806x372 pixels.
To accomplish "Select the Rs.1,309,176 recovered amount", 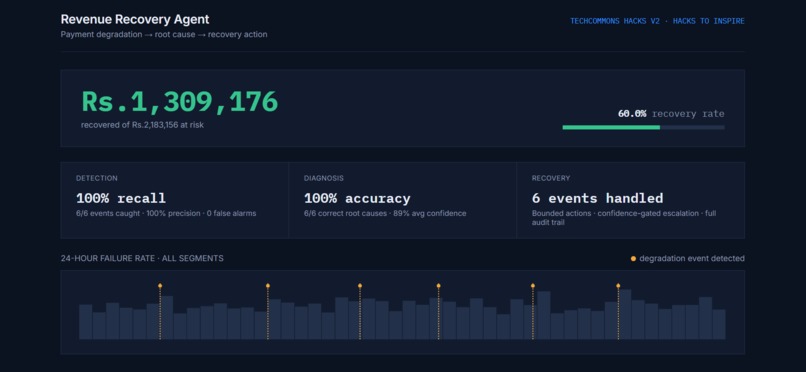I will click(x=179, y=101).
